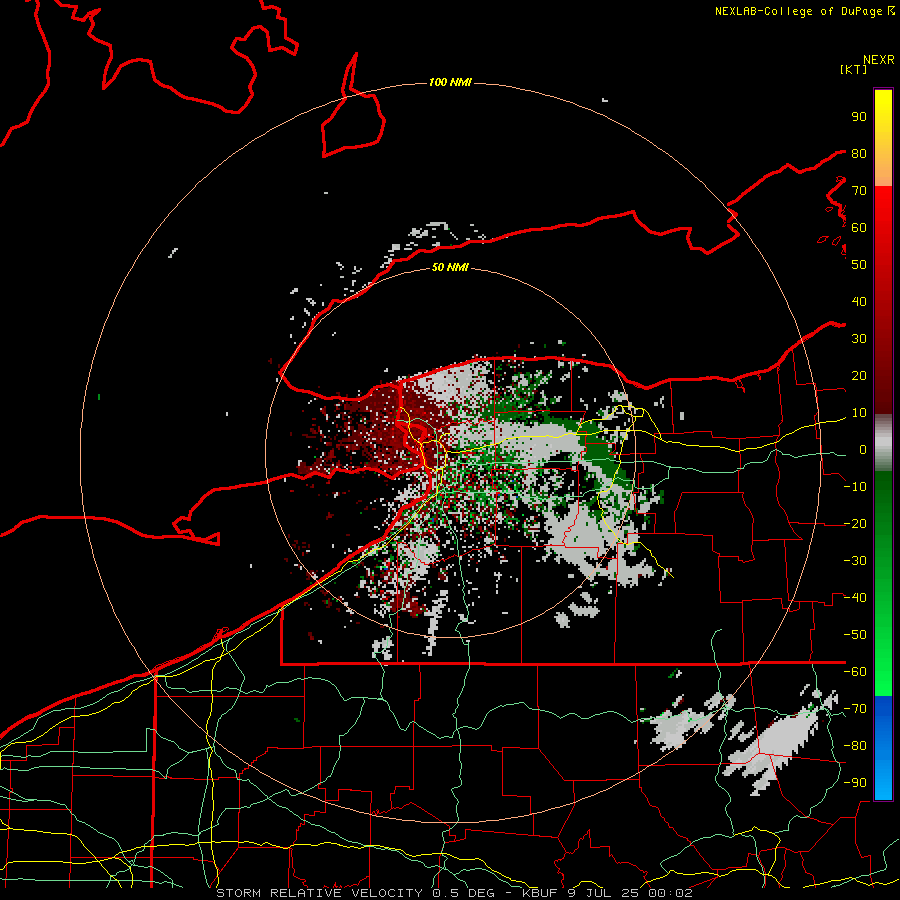Select the 0 value on velocity scale
The height and width of the screenshot is (900, 900).
[x=863, y=450]
